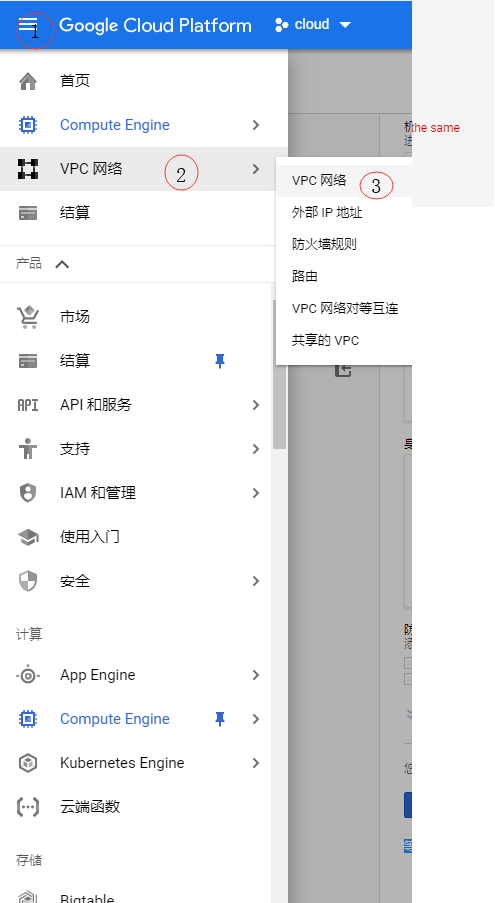Click the 支持 person icon

(28, 449)
